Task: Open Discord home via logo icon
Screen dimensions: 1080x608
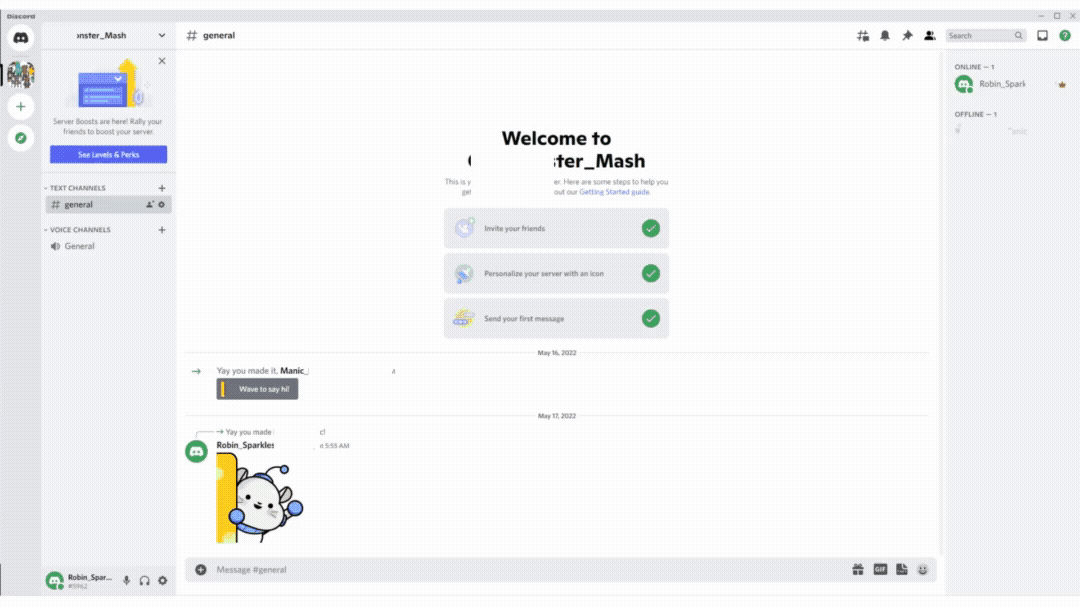Action: pos(21,38)
